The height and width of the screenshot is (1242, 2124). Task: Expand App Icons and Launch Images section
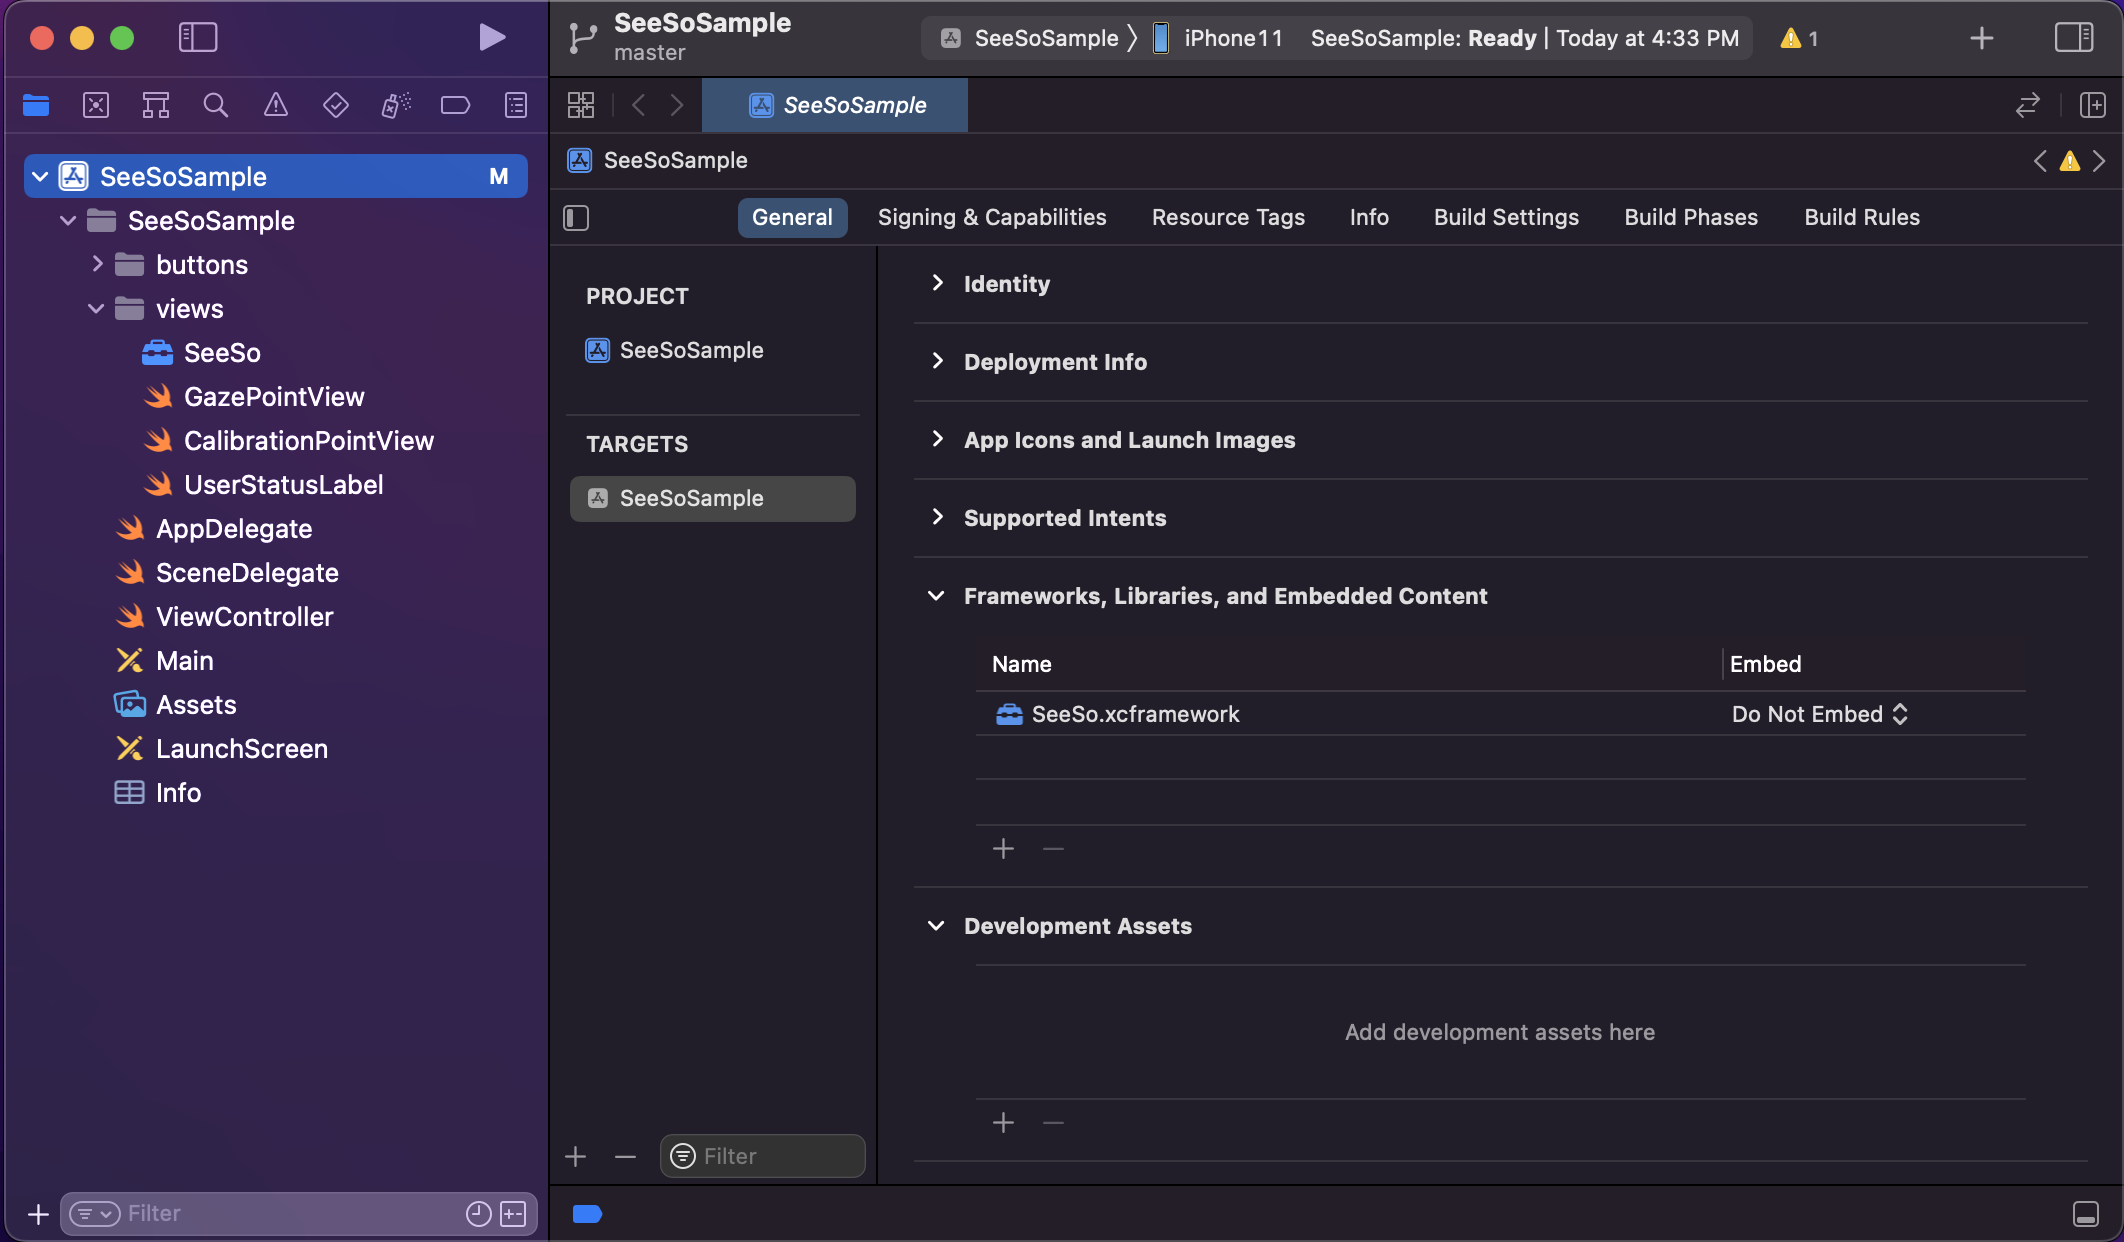click(x=937, y=439)
